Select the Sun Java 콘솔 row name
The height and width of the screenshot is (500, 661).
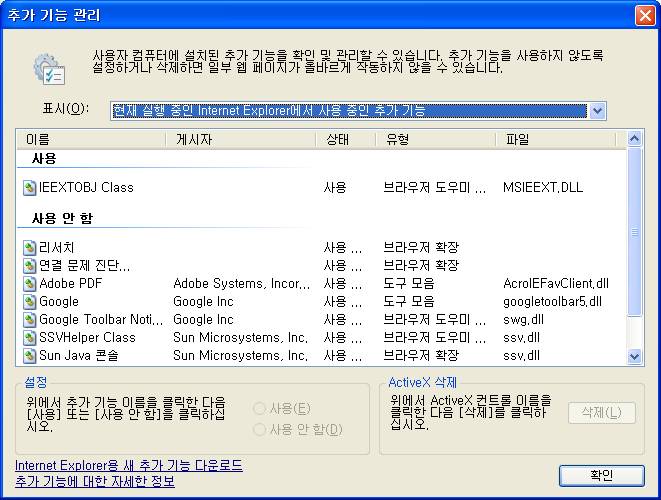(78, 356)
